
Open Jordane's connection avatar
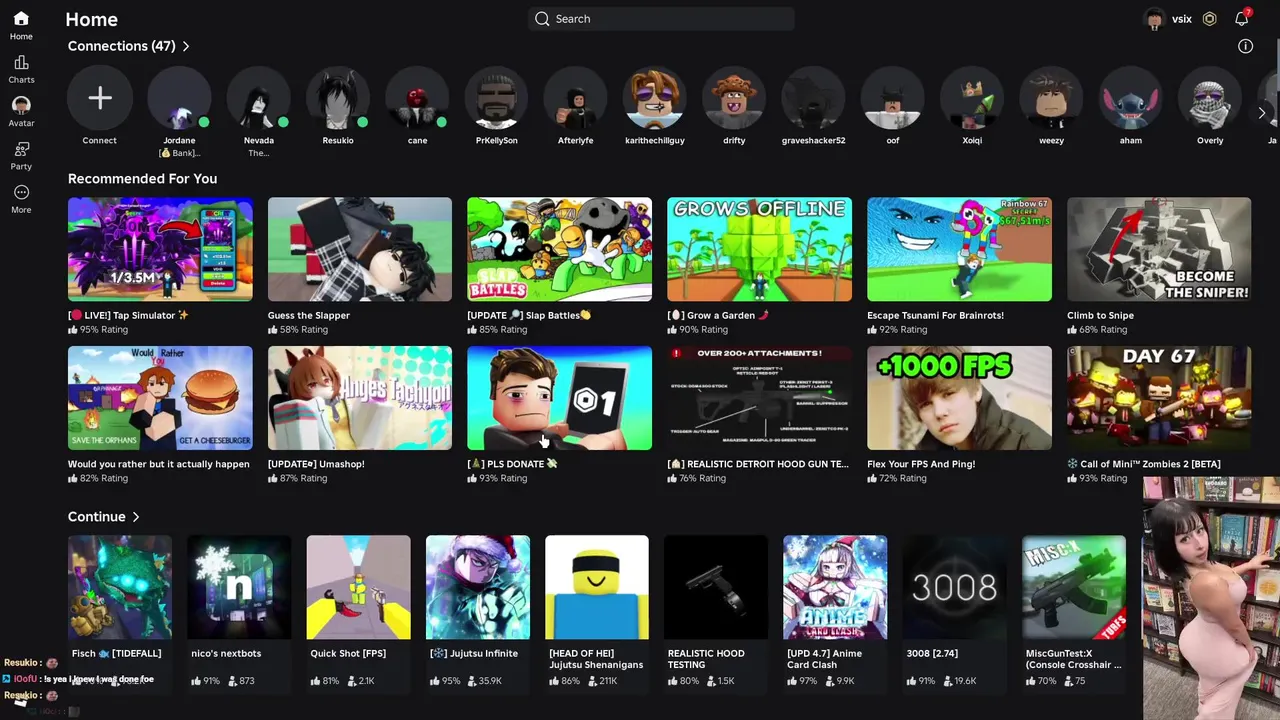pos(179,98)
